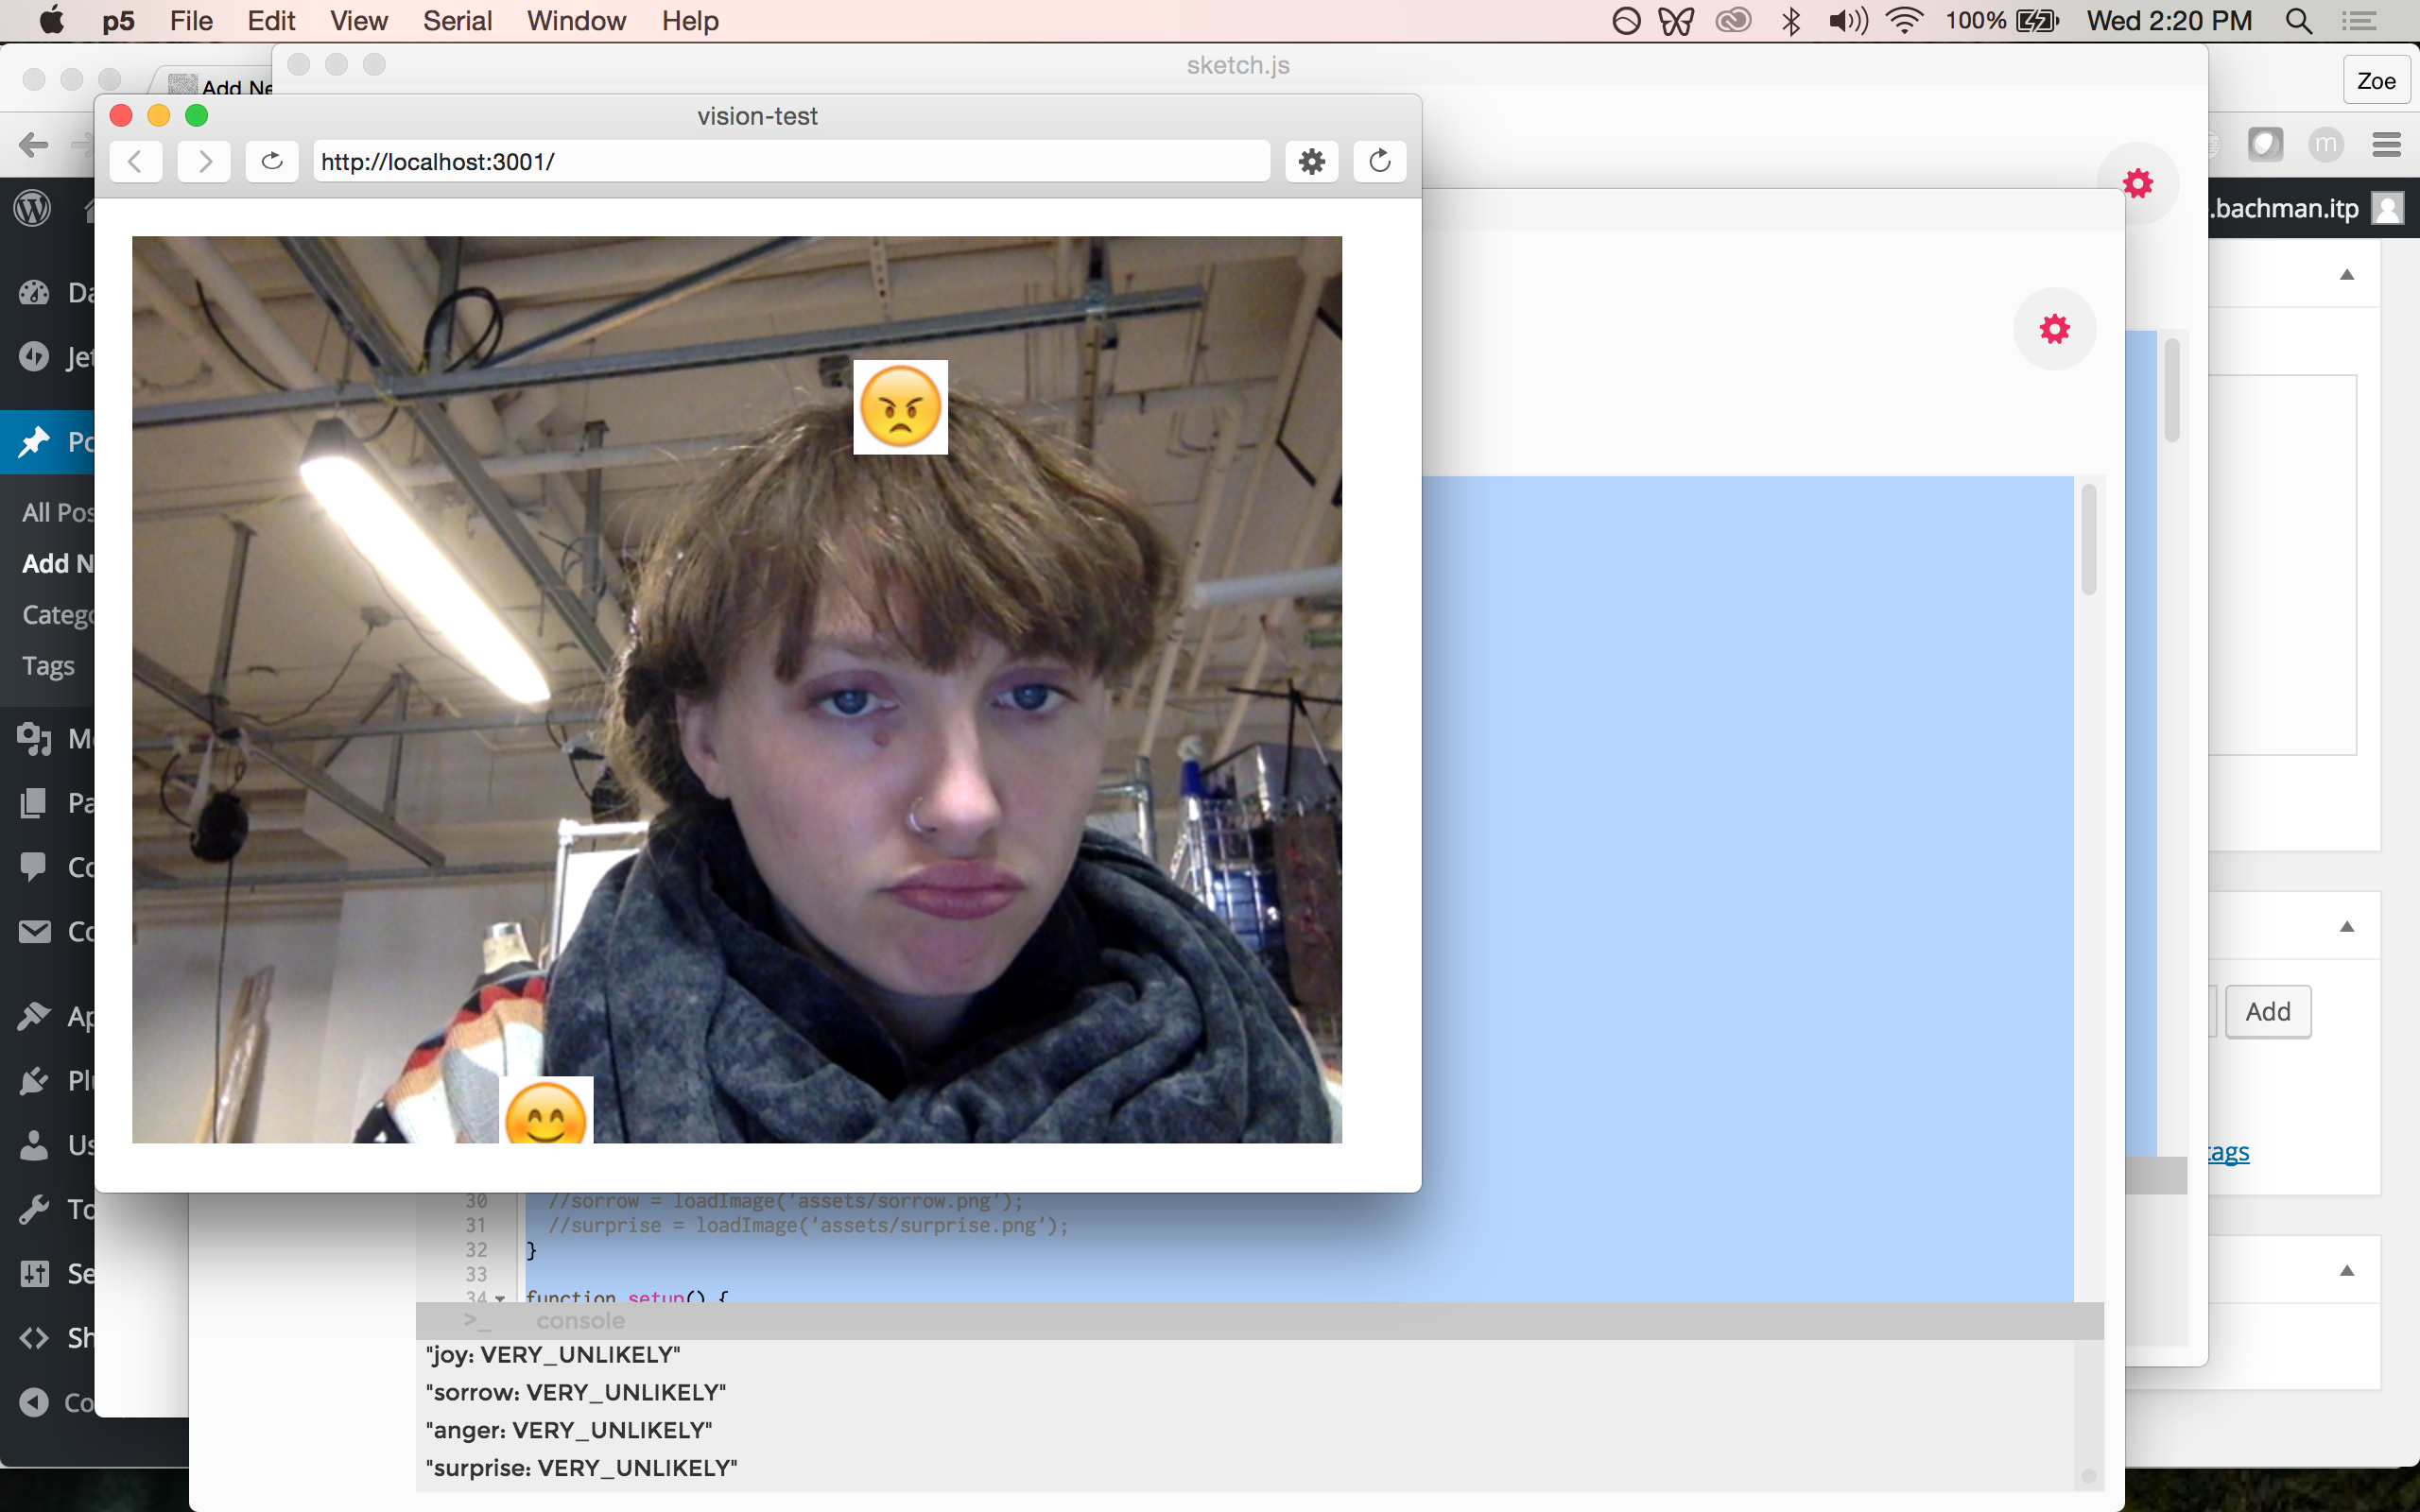
Task: Open the Serial menu
Action: (x=457, y=21)
